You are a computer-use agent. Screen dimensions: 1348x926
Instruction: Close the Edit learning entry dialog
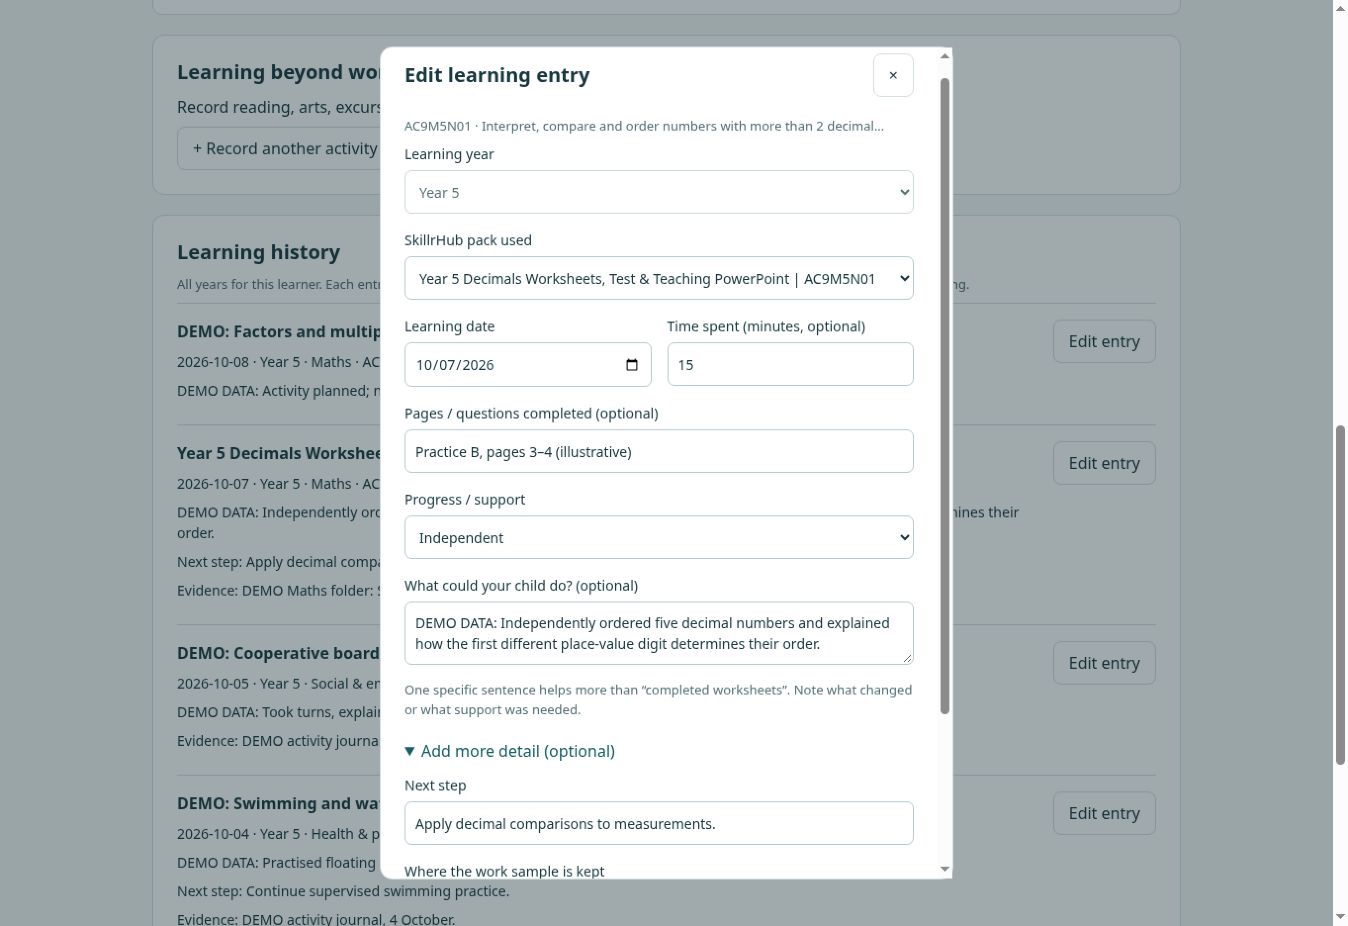tap(893, 75)
